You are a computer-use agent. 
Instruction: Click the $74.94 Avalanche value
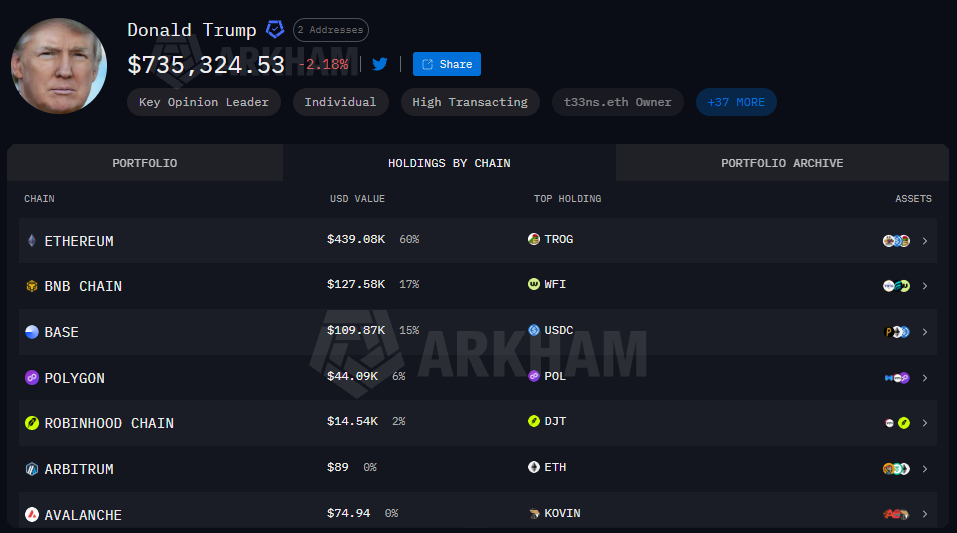coord(348,513)
